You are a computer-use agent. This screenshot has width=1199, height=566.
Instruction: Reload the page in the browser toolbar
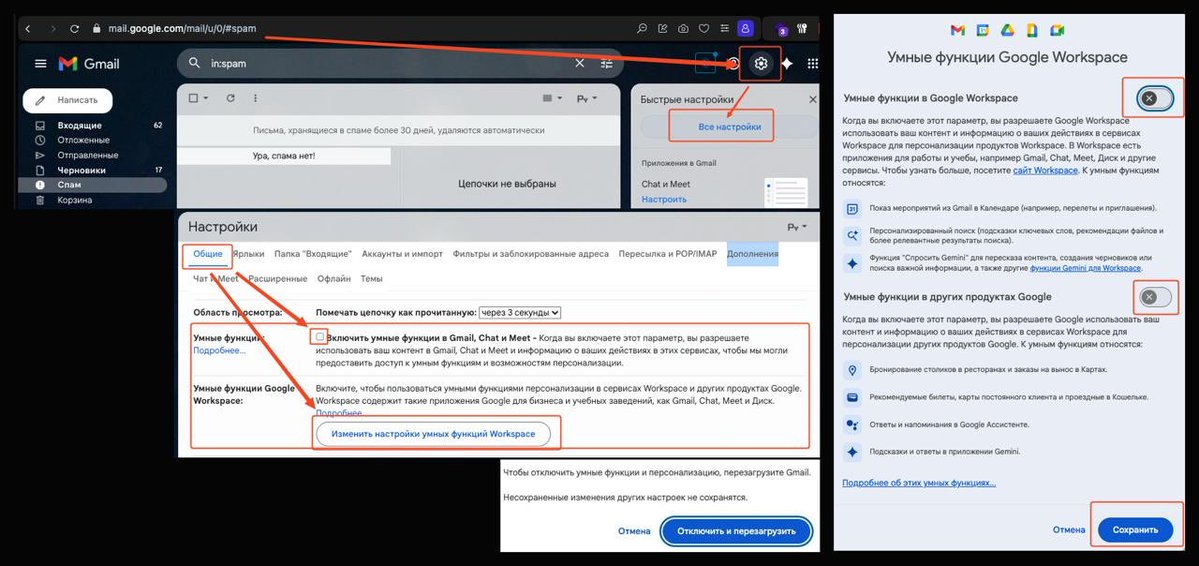pos(74,29)
